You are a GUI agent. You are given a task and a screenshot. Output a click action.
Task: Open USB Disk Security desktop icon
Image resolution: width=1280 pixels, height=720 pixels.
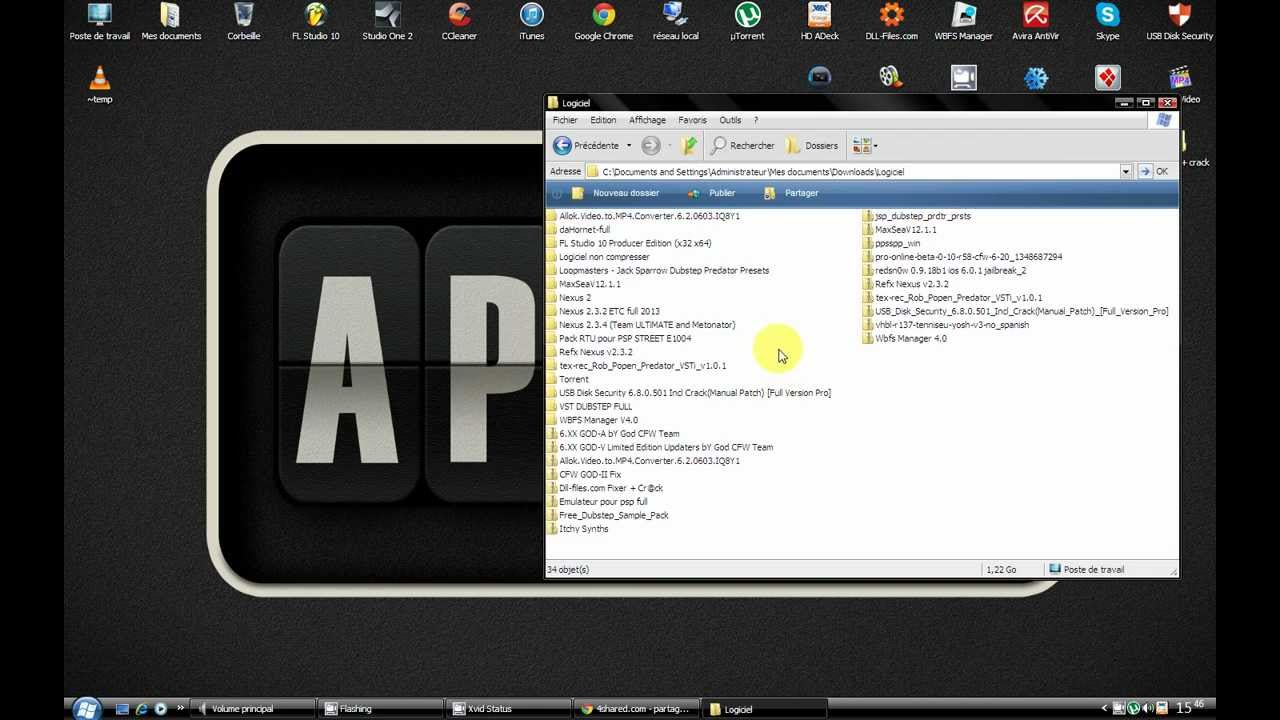coord(1179,22)
